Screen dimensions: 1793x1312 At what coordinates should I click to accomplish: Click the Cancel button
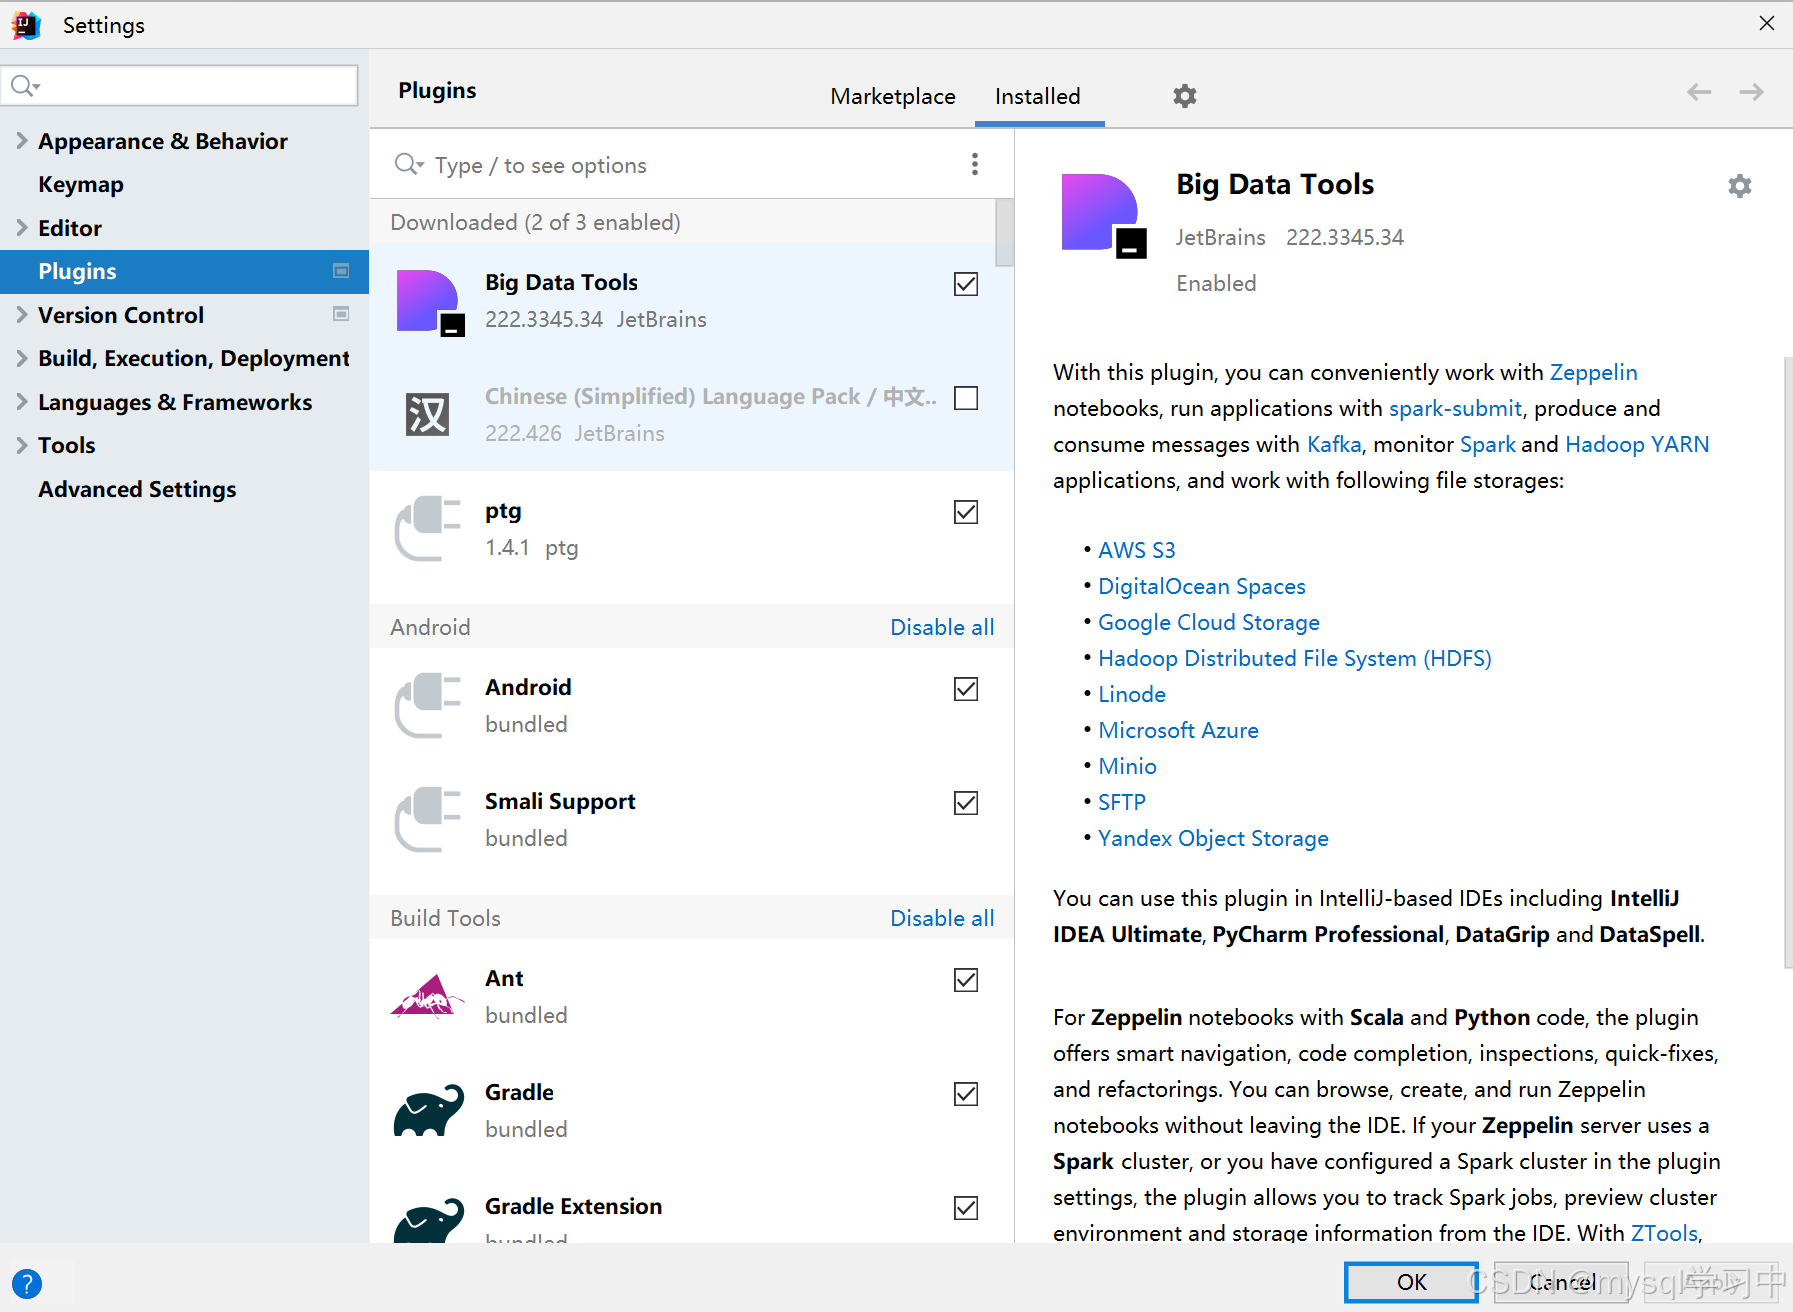pos(1562,1282)
